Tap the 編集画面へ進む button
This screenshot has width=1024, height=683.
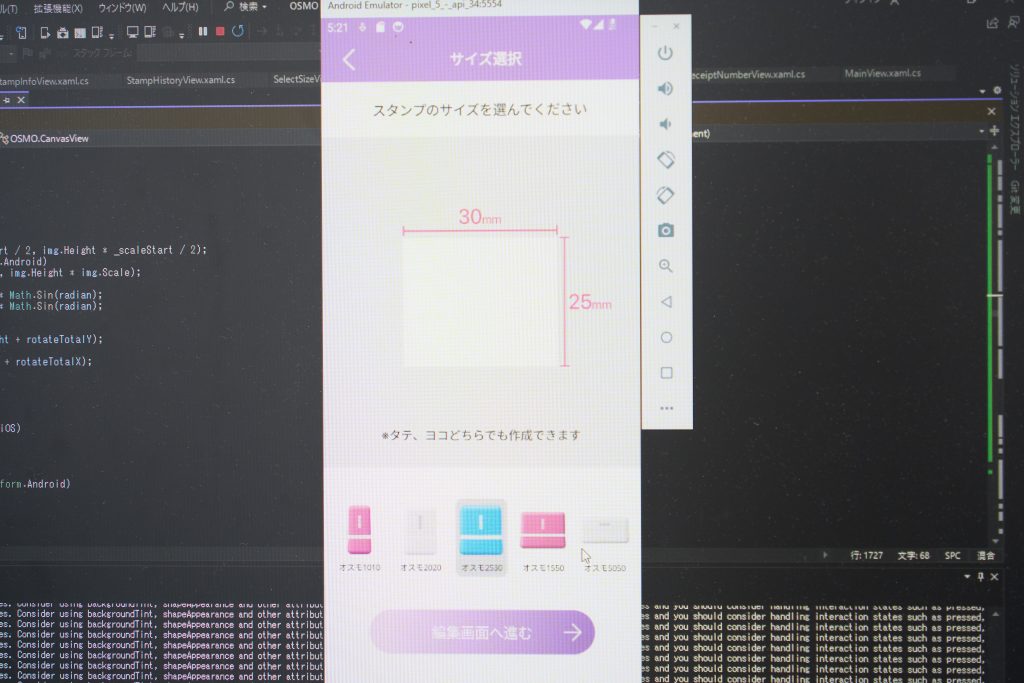click(483, 632)
